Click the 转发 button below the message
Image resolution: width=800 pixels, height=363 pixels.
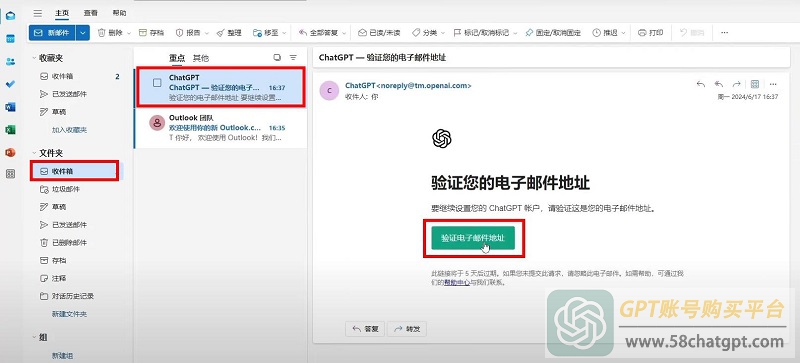point(407,329)
